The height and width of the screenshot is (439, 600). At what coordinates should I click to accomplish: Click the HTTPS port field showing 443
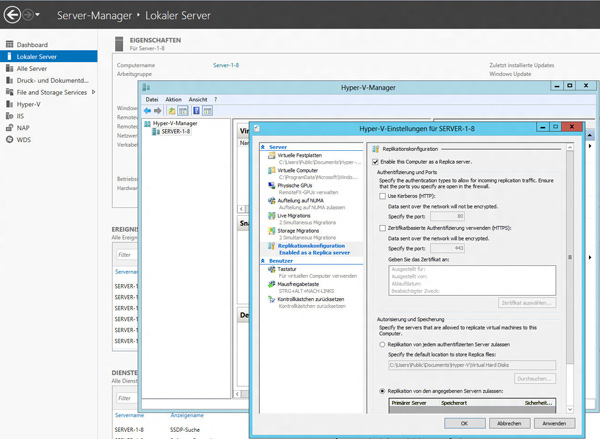447,248
